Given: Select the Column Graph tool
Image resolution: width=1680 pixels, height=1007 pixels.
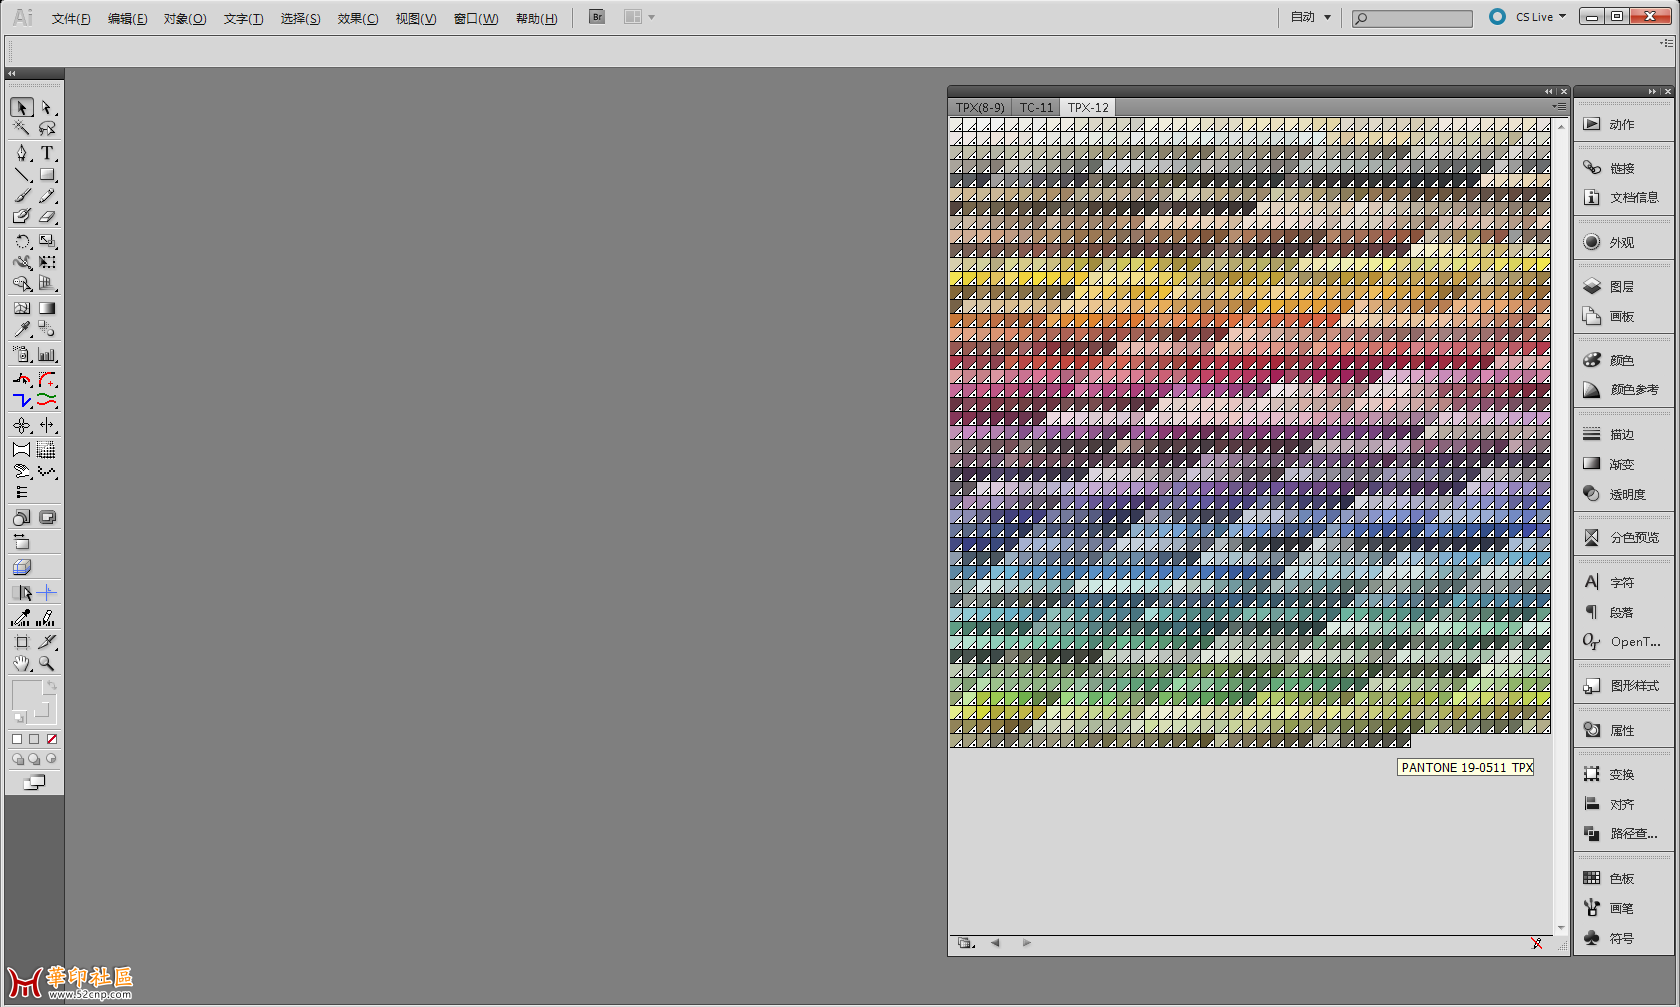Looking at the screenshot, I should click(x=47, y=354).
